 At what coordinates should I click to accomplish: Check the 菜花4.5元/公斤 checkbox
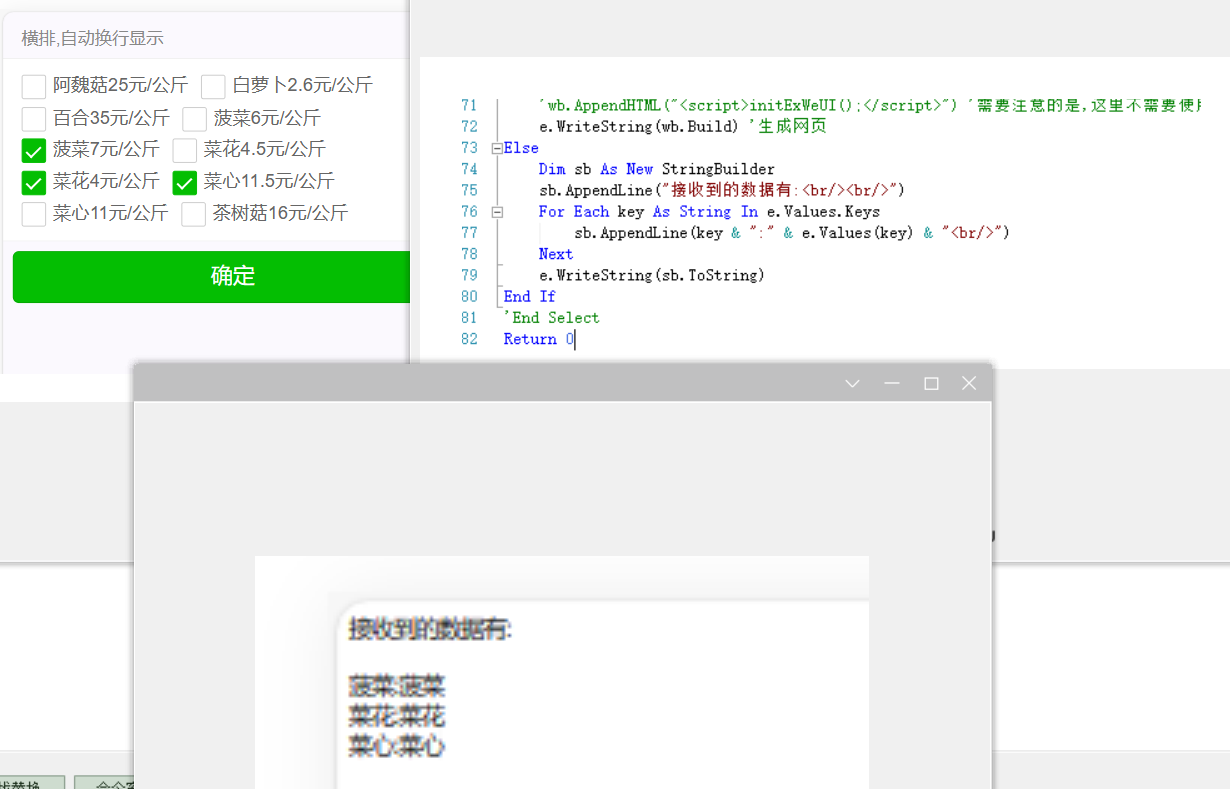[x=185, y=151]
